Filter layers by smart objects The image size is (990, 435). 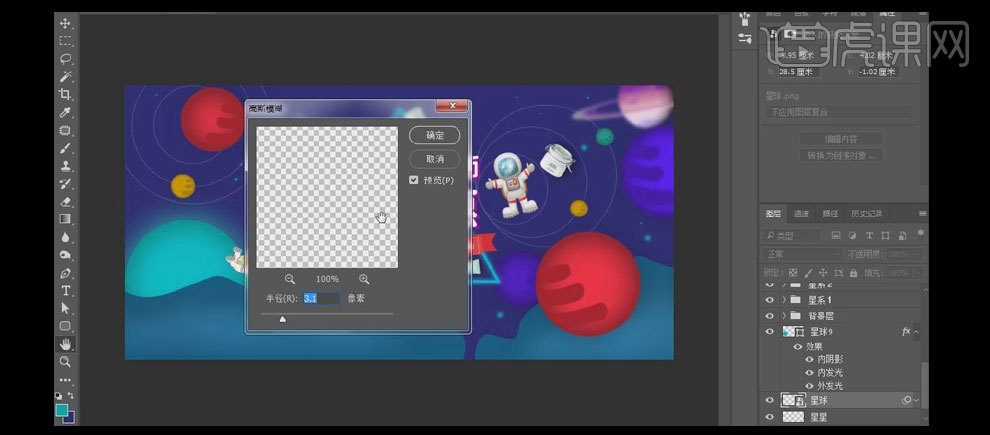point(902,235)
